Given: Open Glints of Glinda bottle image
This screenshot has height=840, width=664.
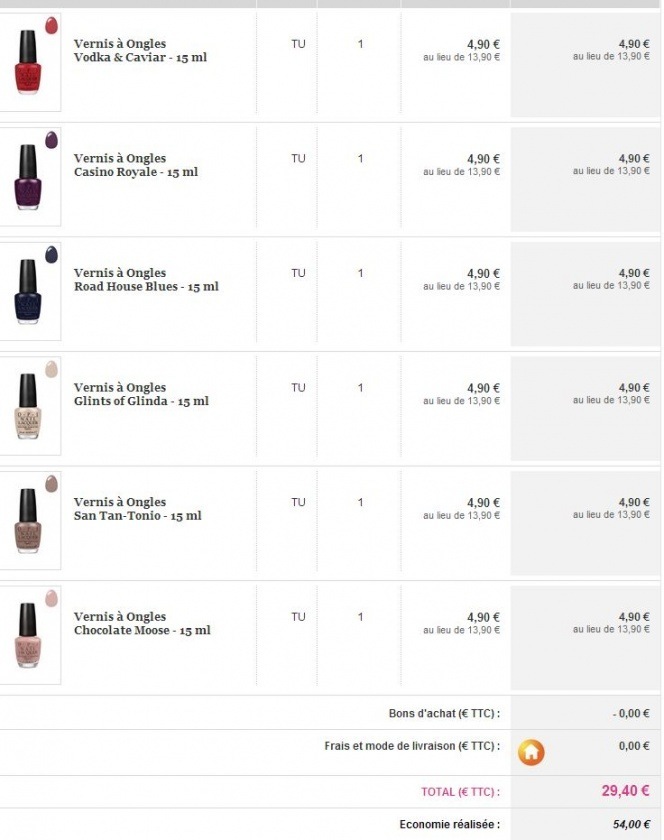Looking at the screenshot, I should (x=28, y=407).
